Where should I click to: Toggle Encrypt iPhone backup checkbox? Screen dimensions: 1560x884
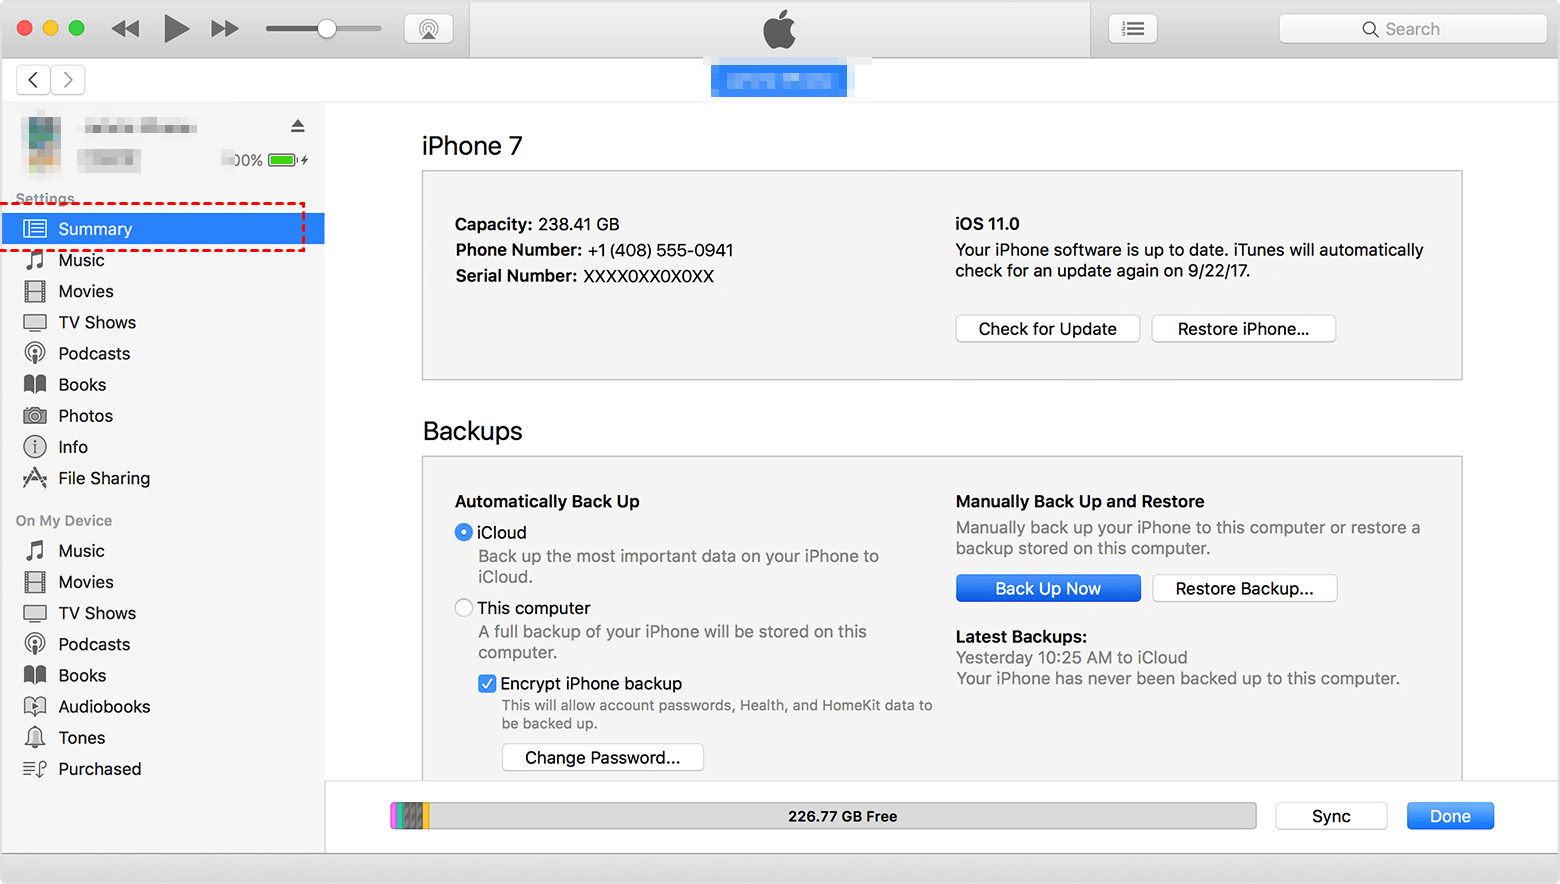click(x=487, y=683)
